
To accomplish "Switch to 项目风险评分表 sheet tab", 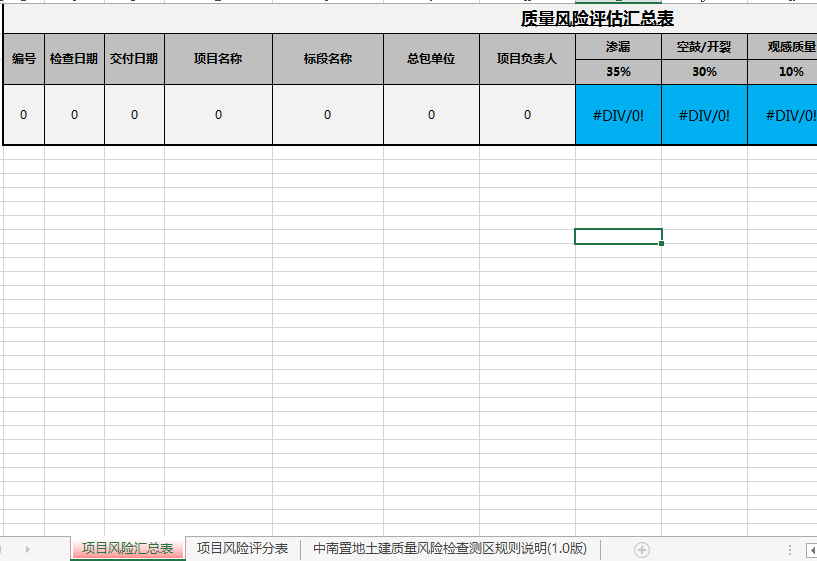I will (x=242, y=548).
